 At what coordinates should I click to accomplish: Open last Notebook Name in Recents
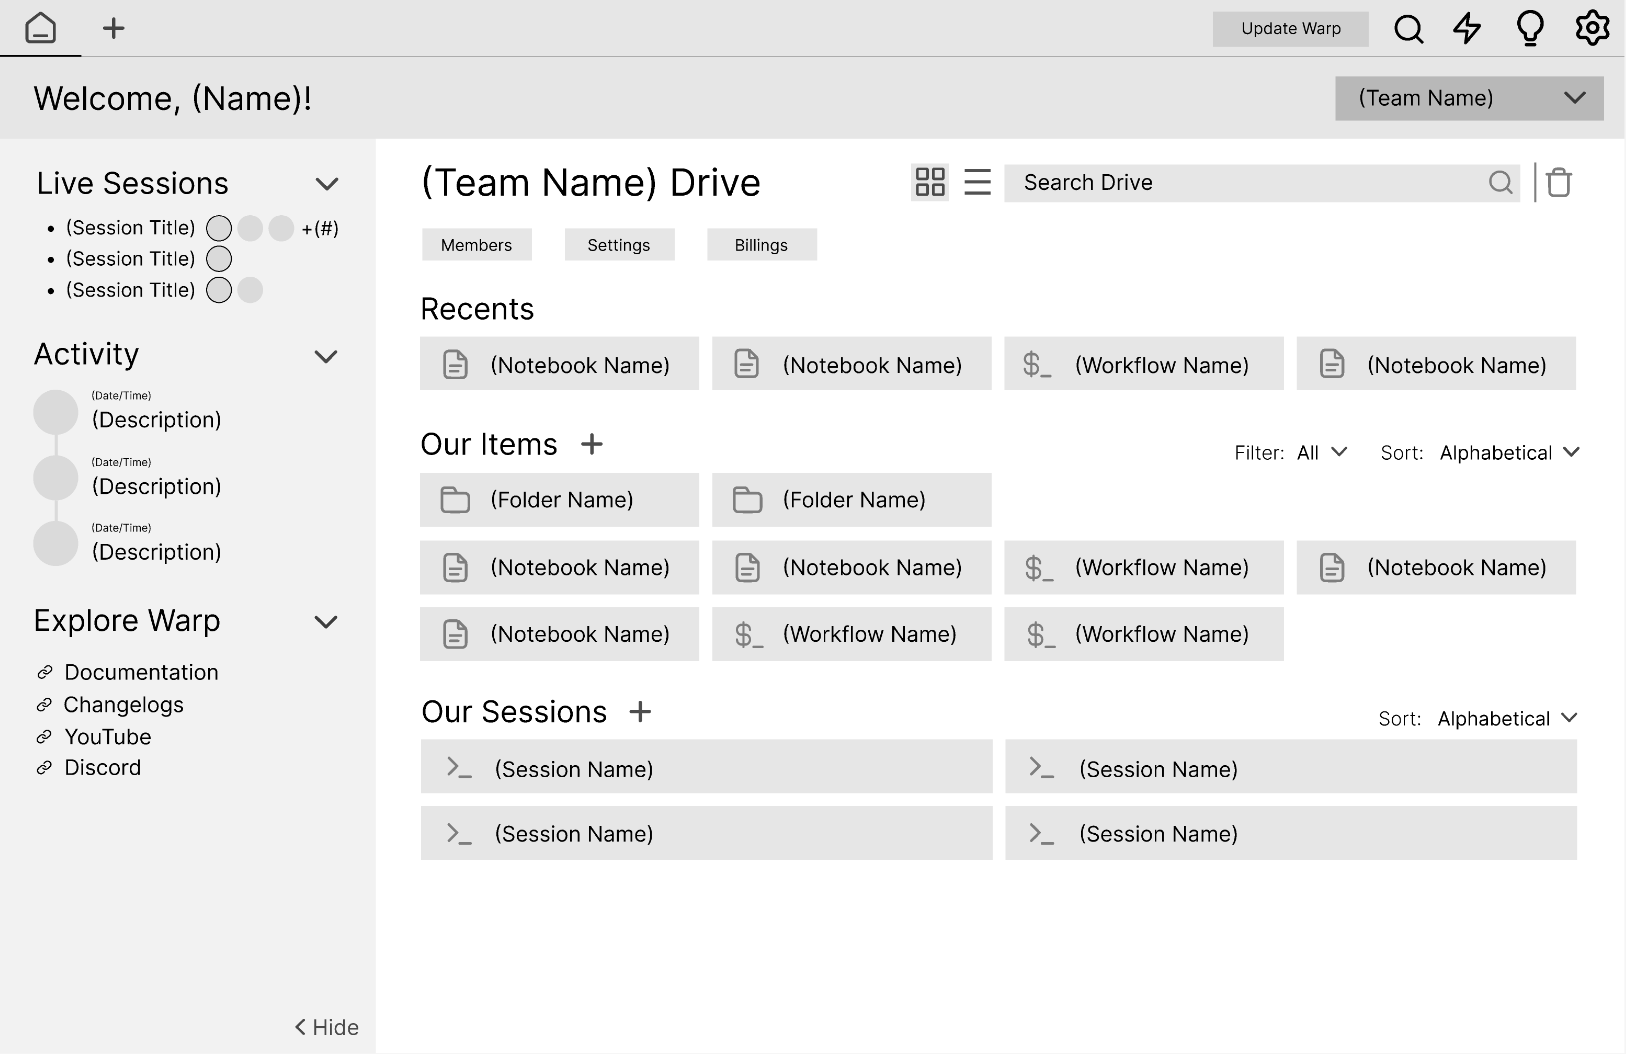pyautogui.click(x=1436, y=364)
